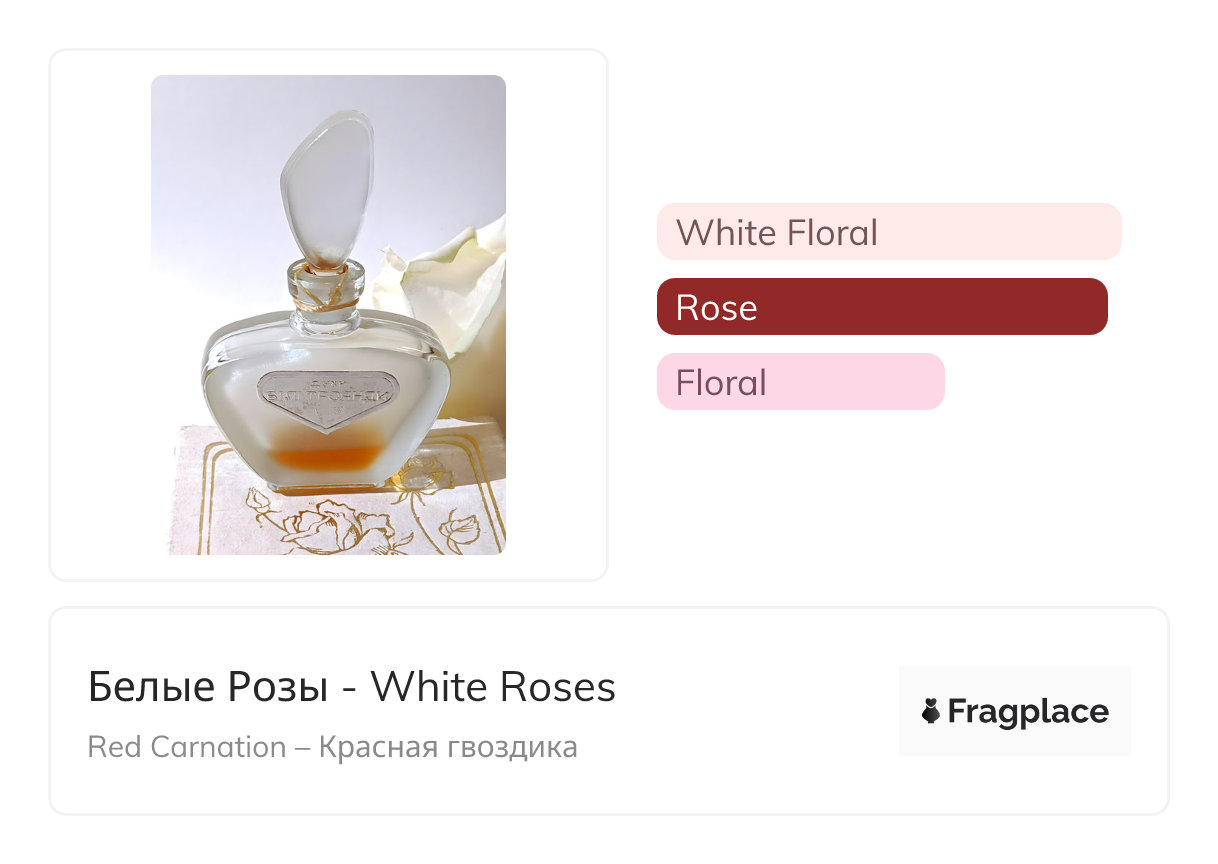This screenshot has width=1218, height=864.
Task: Open the Fragplace wordmark link
Action: [1027, 711]
